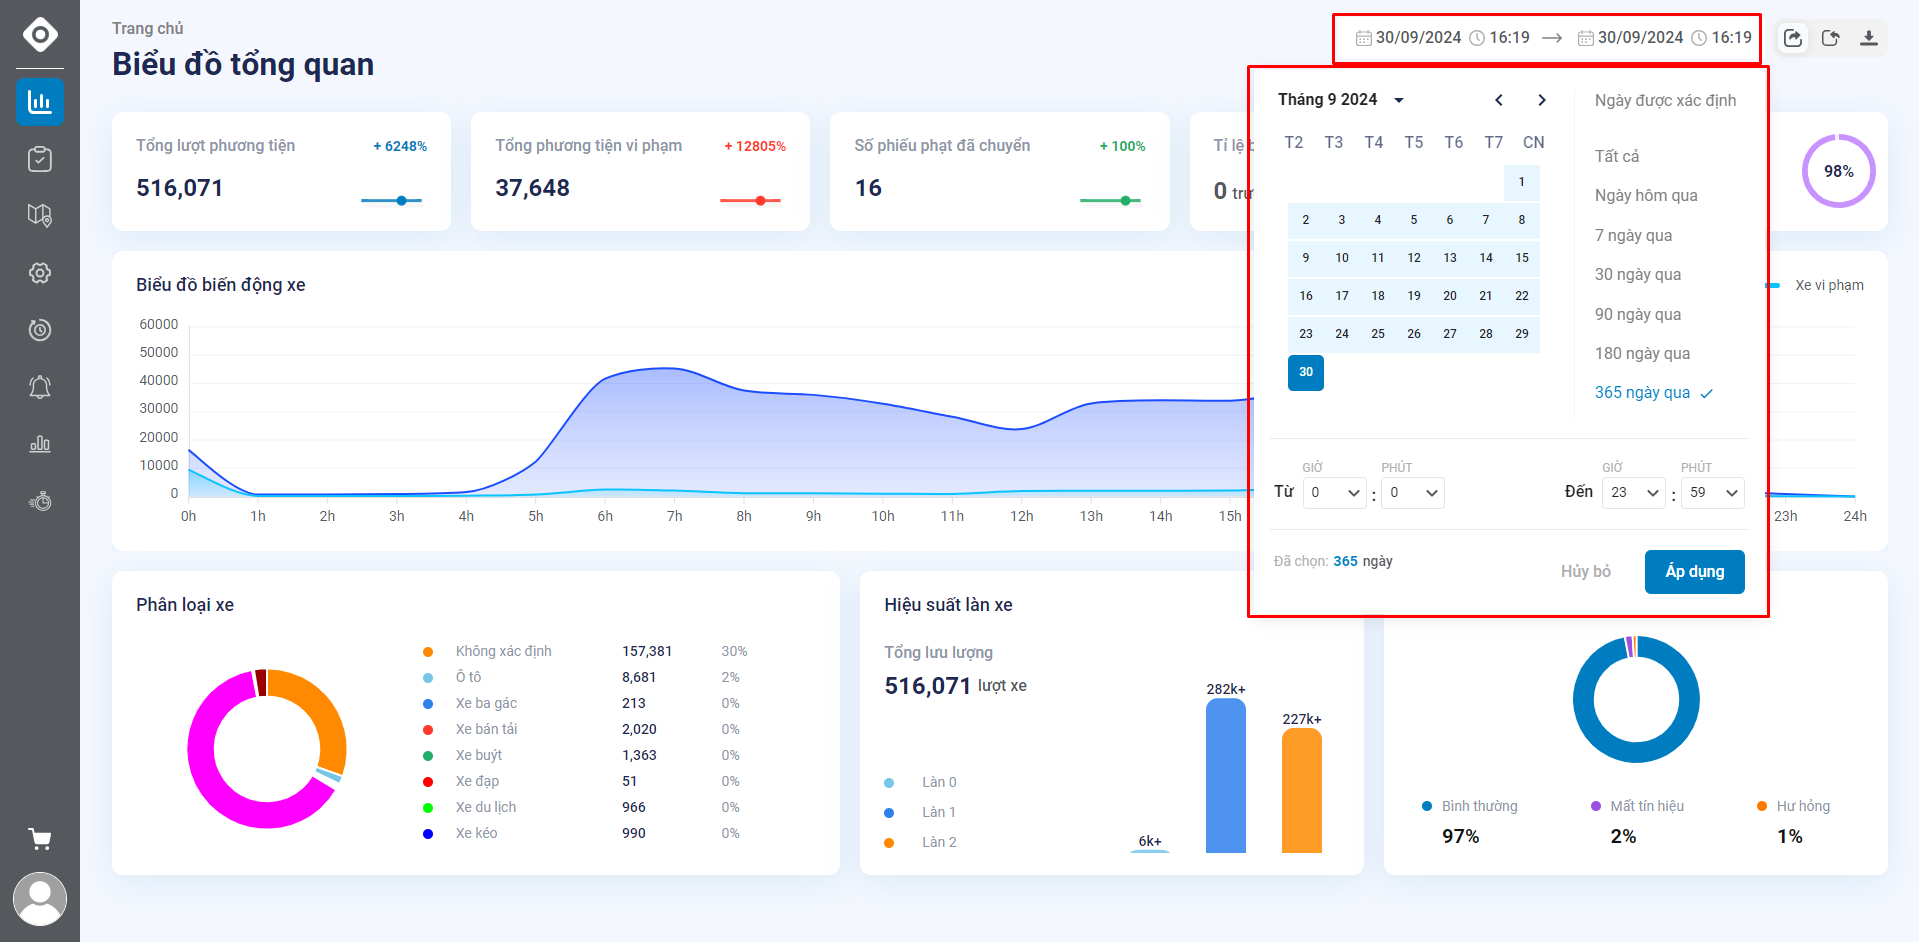Open the overview chart dashboard icon
This screenshot has width=1919, height=942.
40,101
